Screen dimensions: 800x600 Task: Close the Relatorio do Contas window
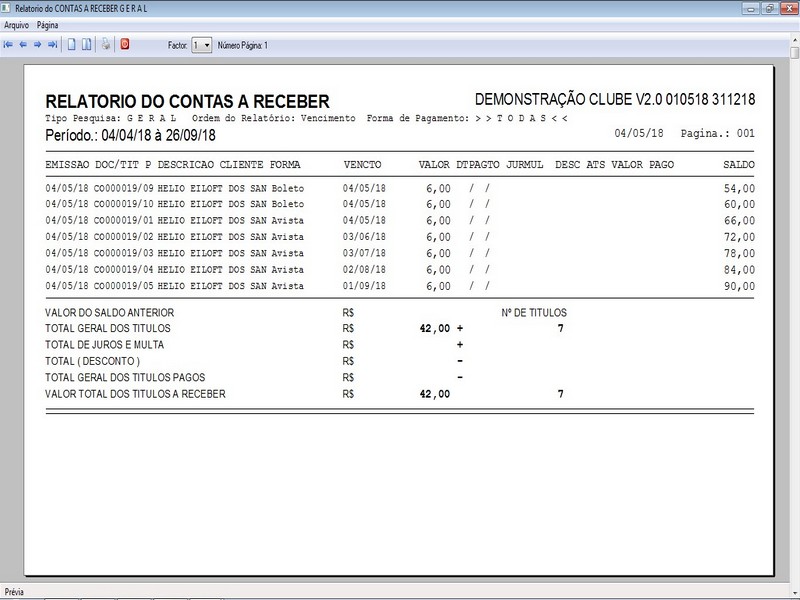[x=787, y=8]
